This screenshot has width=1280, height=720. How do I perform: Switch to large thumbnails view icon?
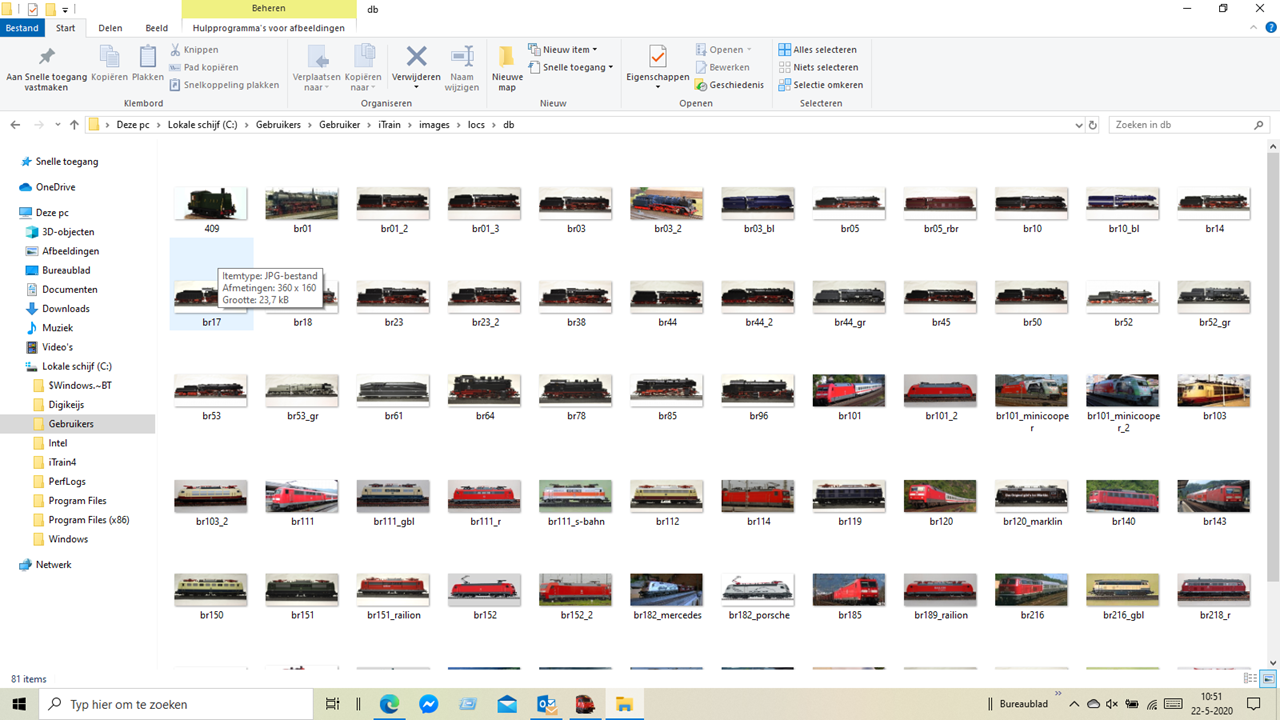[x=1268, y=679]
